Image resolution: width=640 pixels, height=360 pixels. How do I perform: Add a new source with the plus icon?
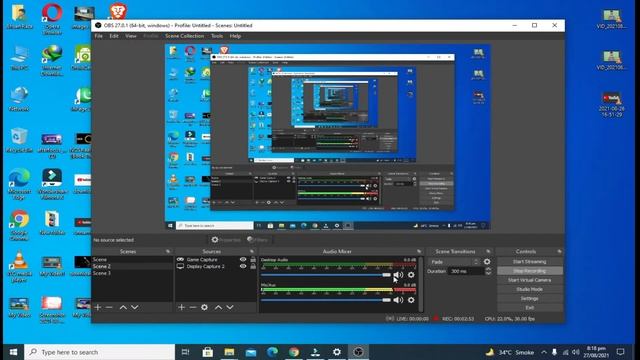point(182,307)
